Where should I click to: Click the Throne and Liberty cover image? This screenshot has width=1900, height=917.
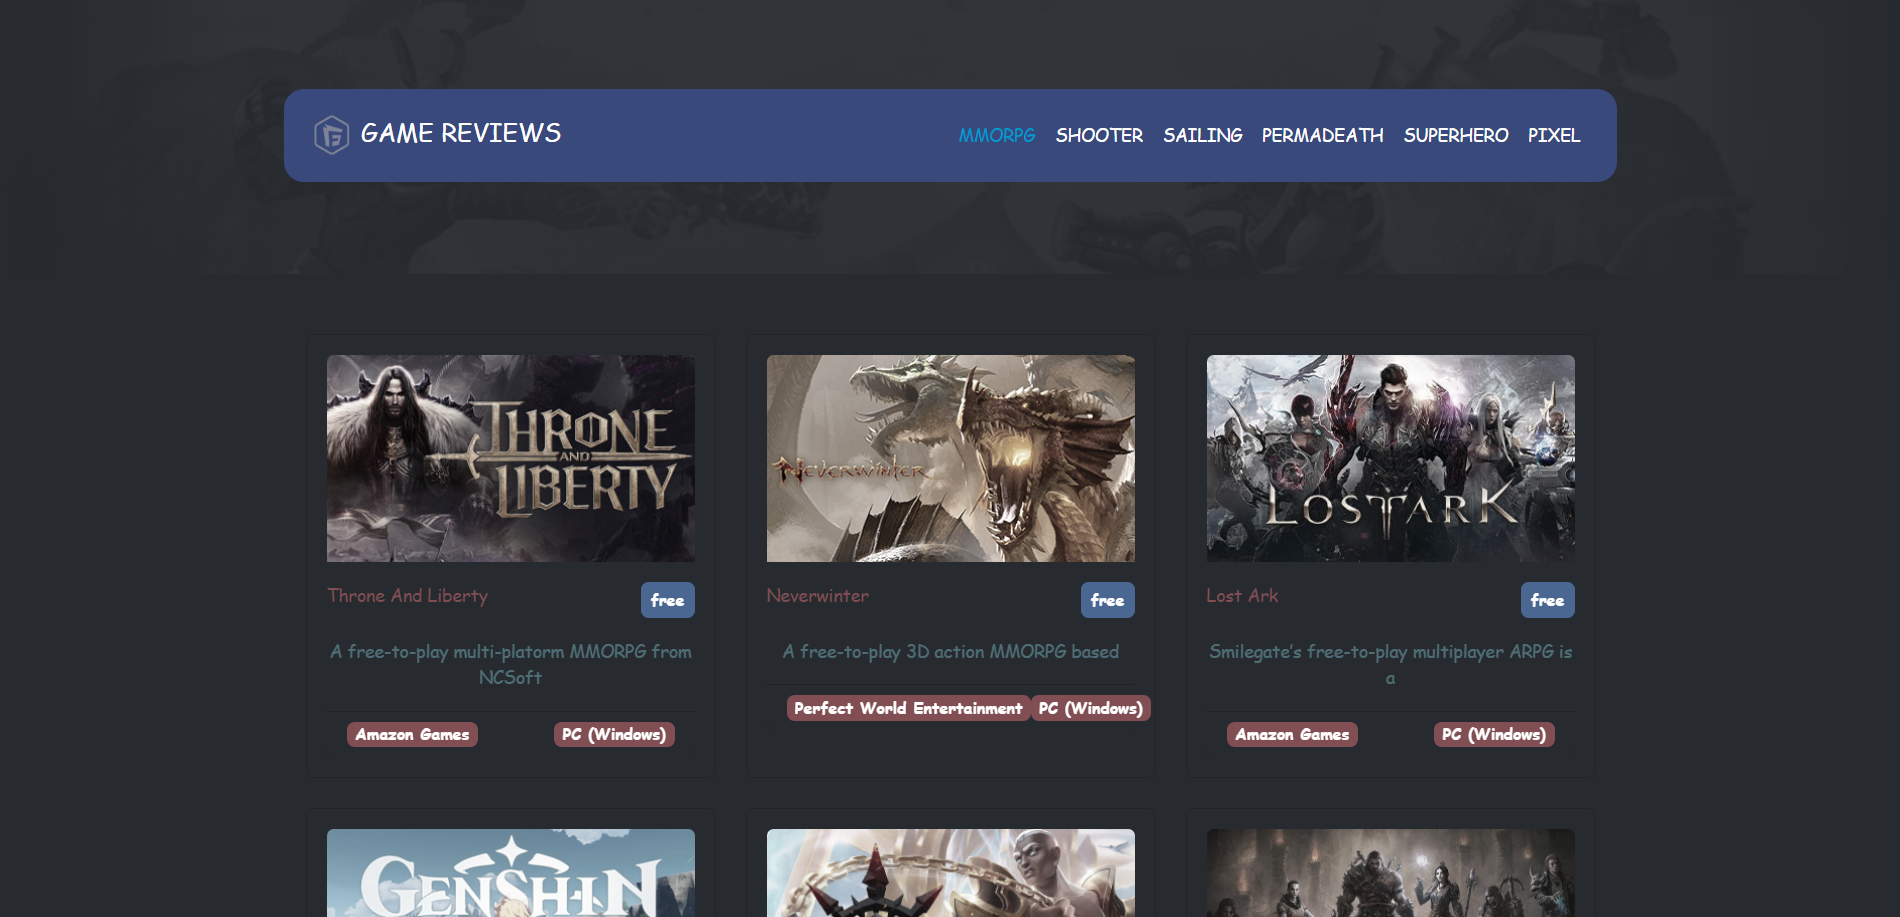[510, 458]
